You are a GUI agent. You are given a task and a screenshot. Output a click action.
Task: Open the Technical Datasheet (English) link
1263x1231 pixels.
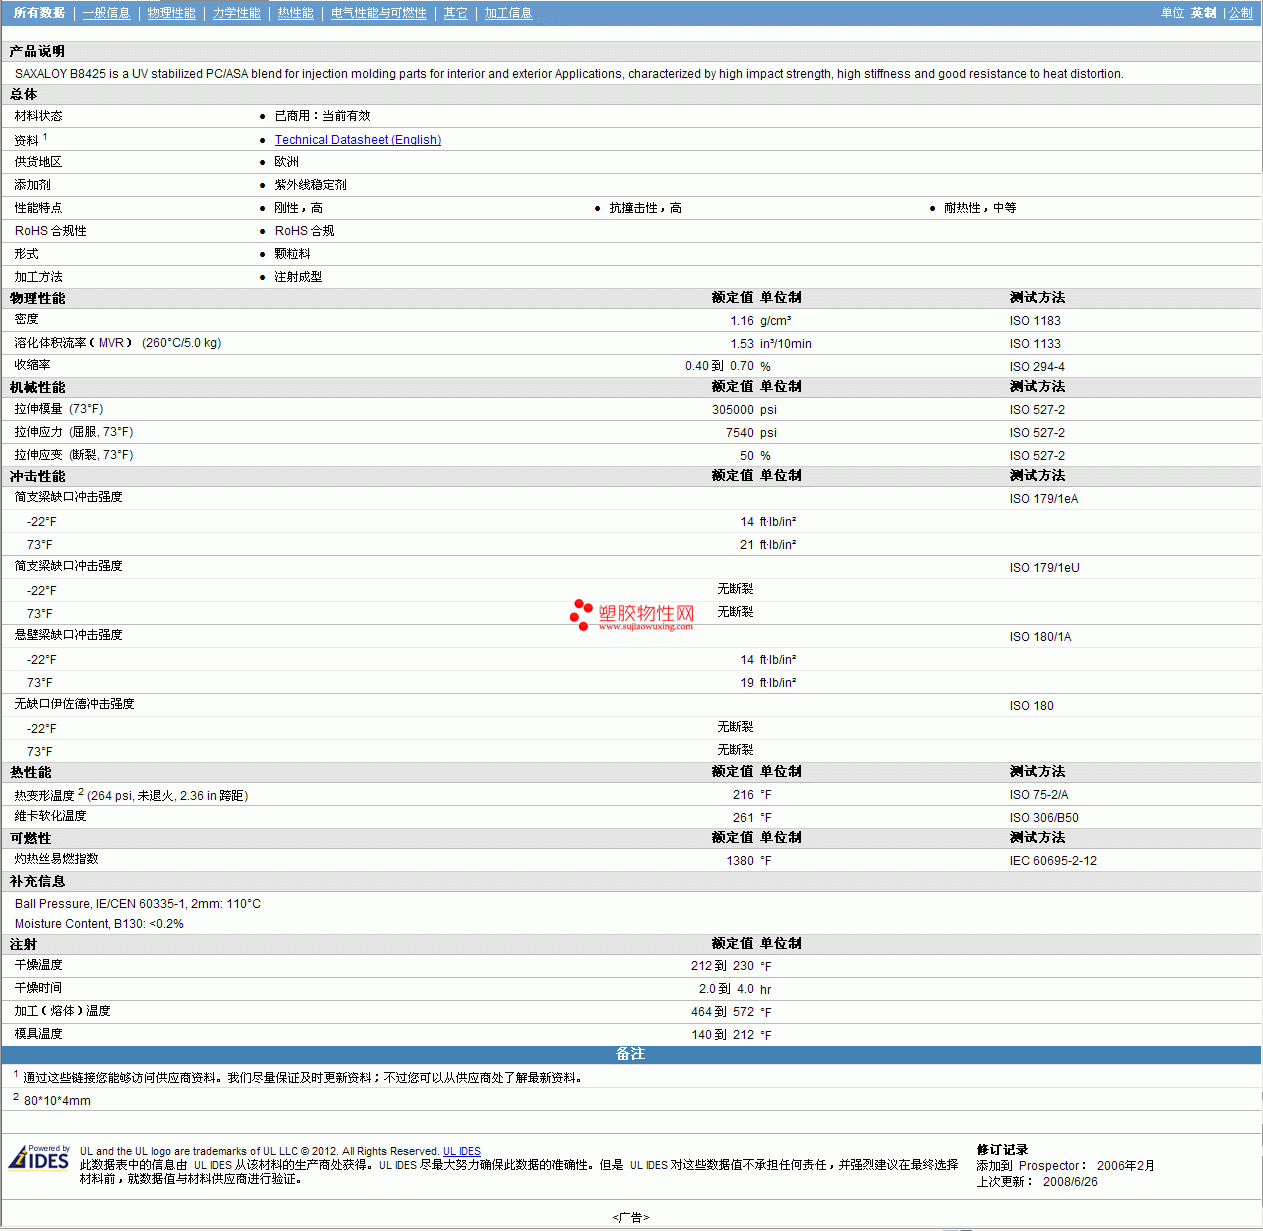pos(358,140)
